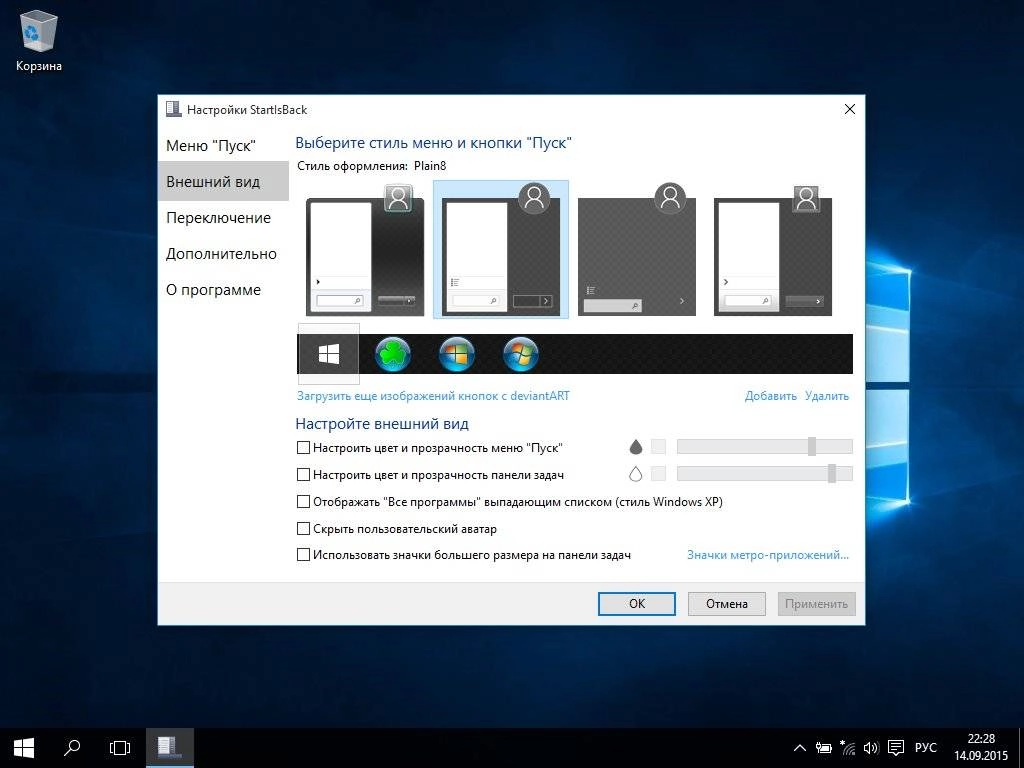Switch the input language РУС indicator
1024x768 pixels.
click(925, 748)
